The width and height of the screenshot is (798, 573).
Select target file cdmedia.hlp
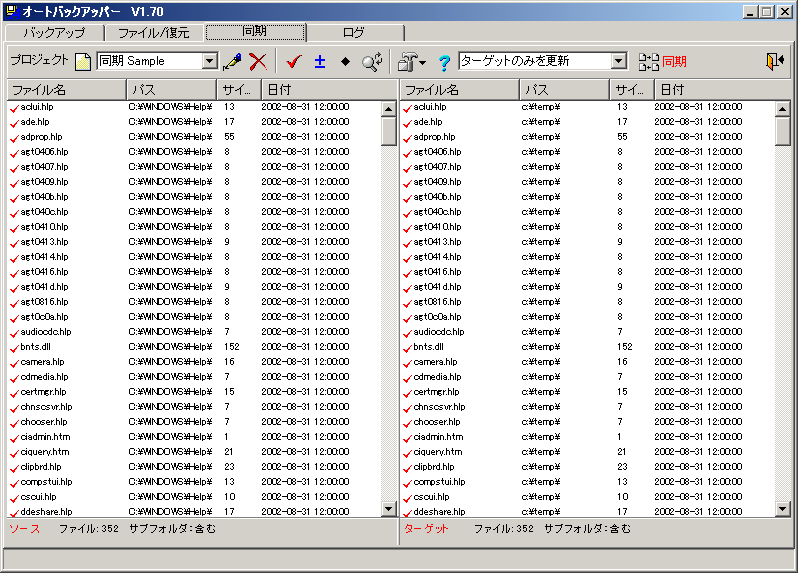(437, 377)
